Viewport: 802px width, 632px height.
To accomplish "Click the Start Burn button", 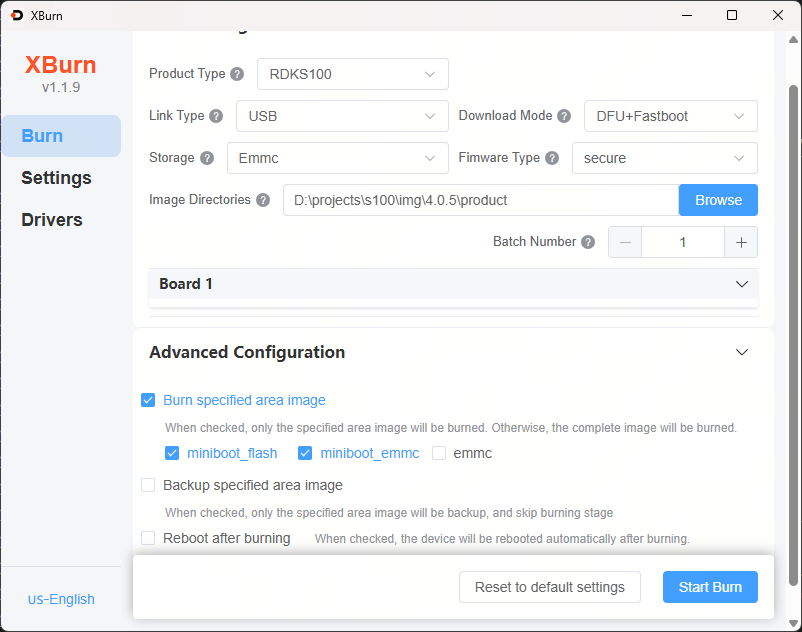I will pyautogui.click(x=710, y=587).
